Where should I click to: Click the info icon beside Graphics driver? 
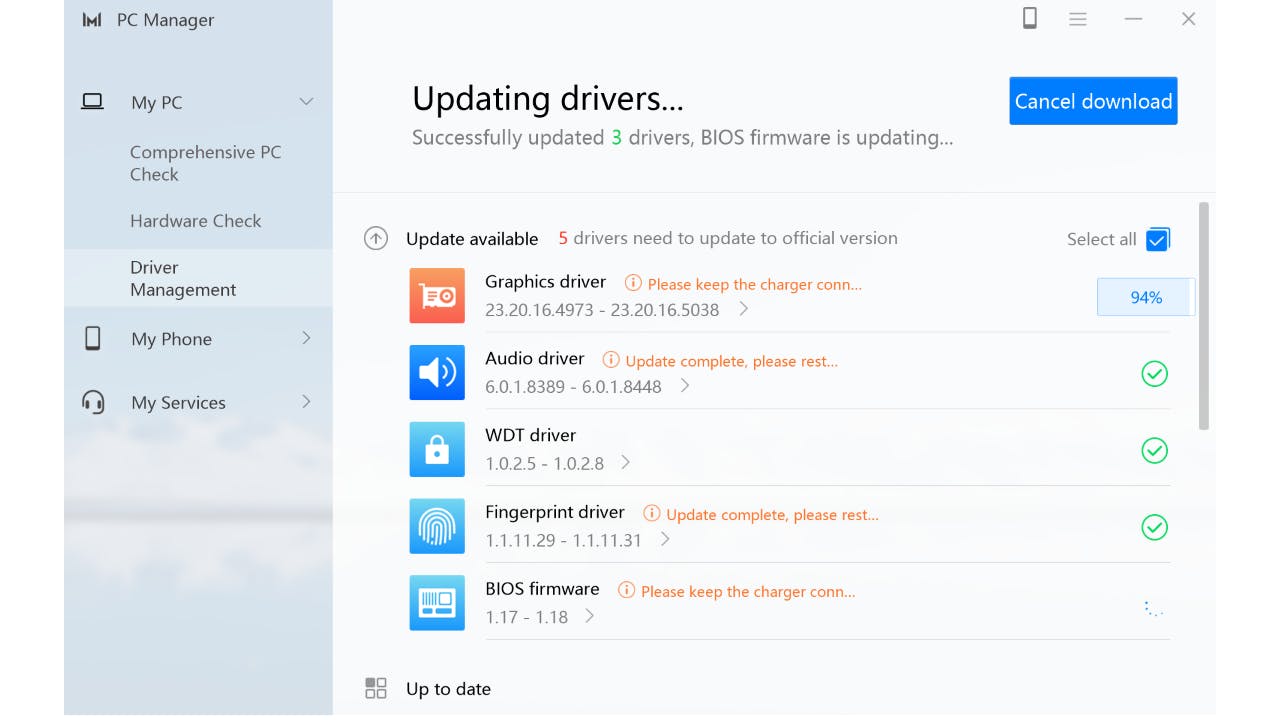[633, 283]
